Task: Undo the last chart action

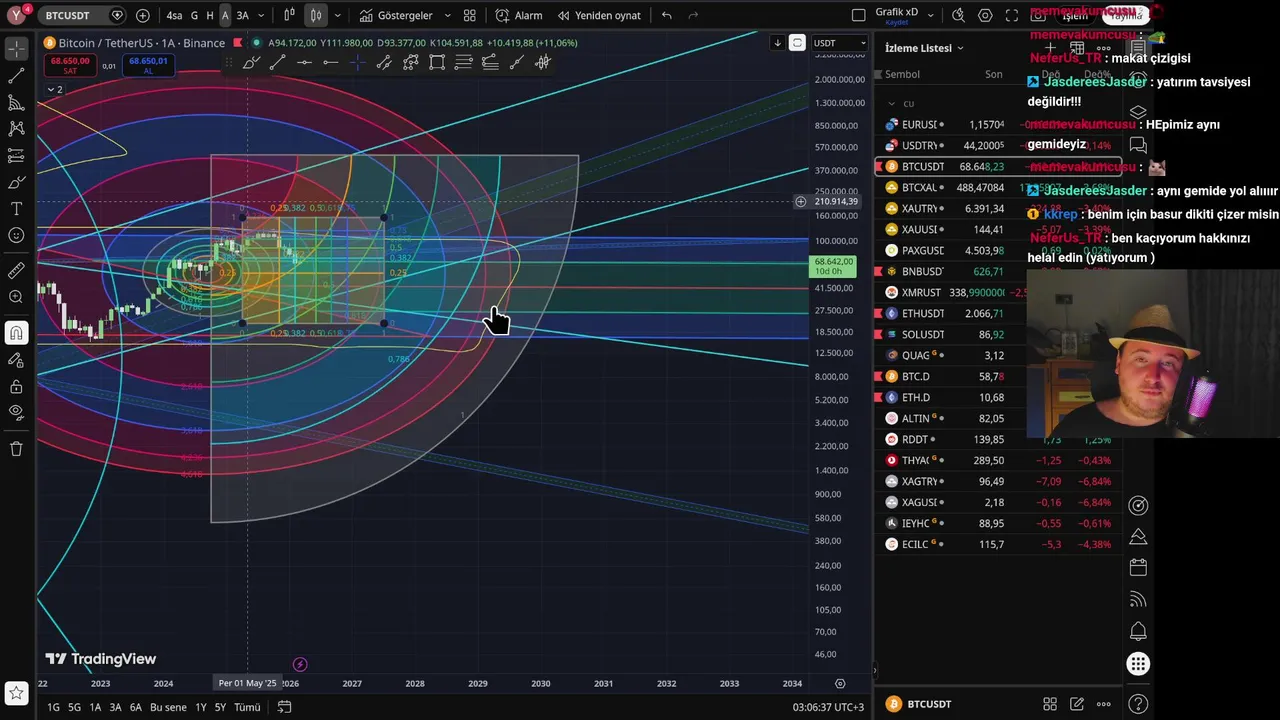Action: pyautogui.click(x=667, y=15)
